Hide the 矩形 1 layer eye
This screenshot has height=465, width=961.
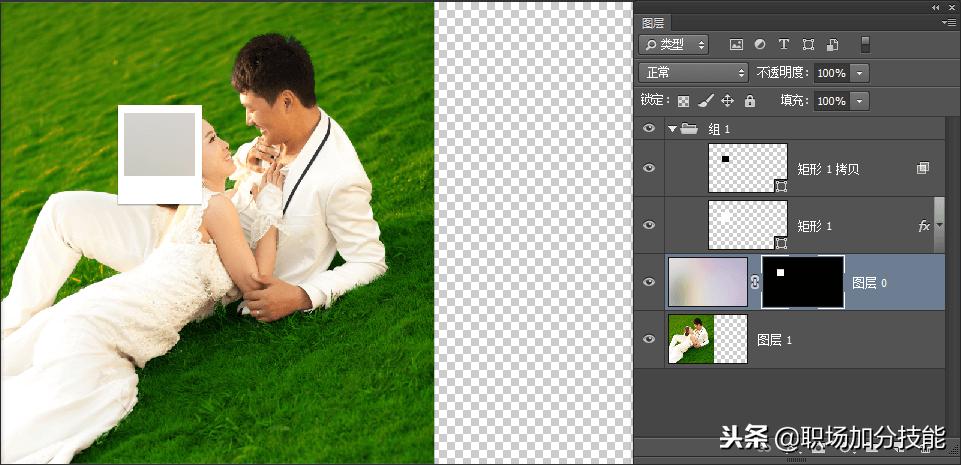(649, 225)
